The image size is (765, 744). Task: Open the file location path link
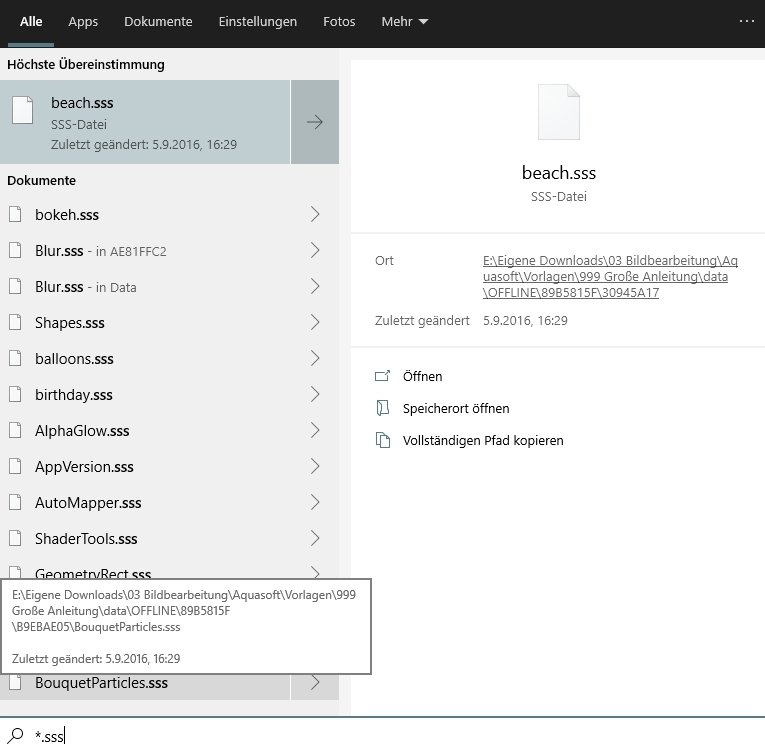(609, 277)
